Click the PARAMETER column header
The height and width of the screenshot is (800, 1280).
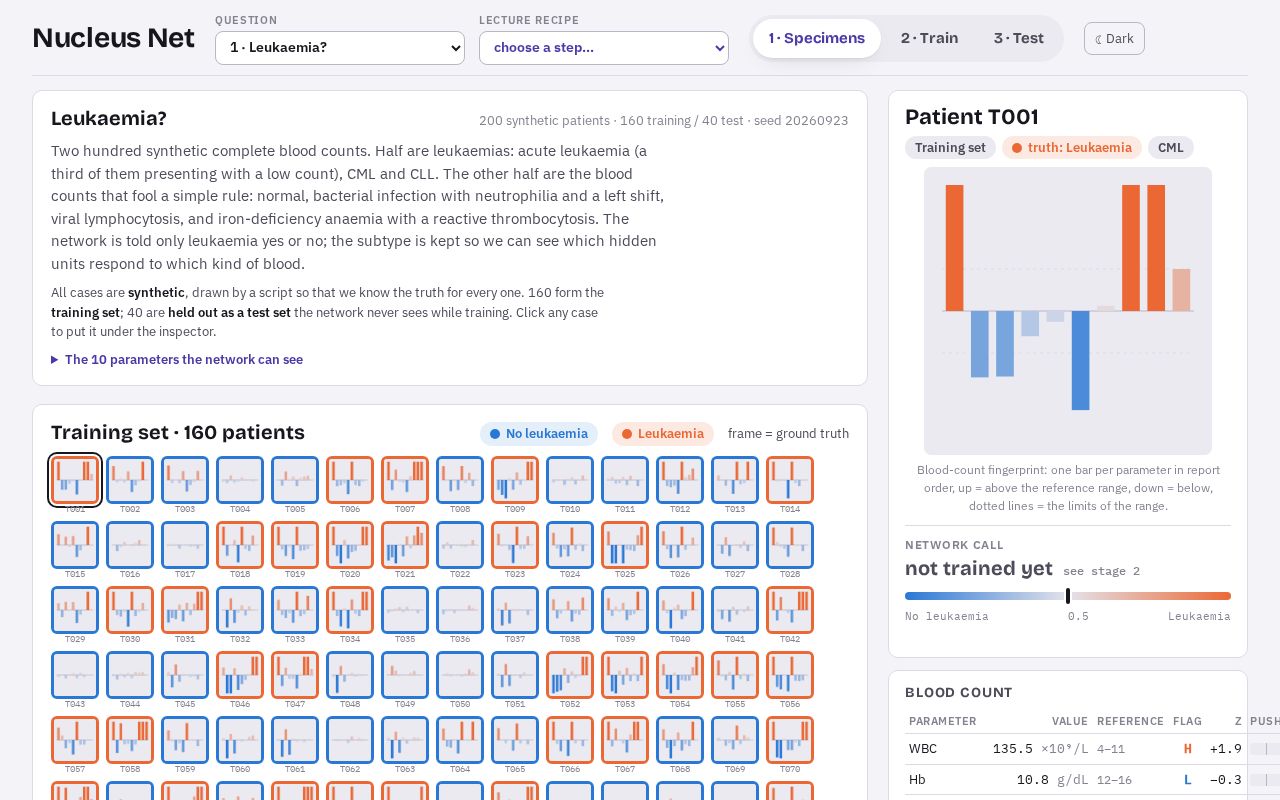coord(943,721)
